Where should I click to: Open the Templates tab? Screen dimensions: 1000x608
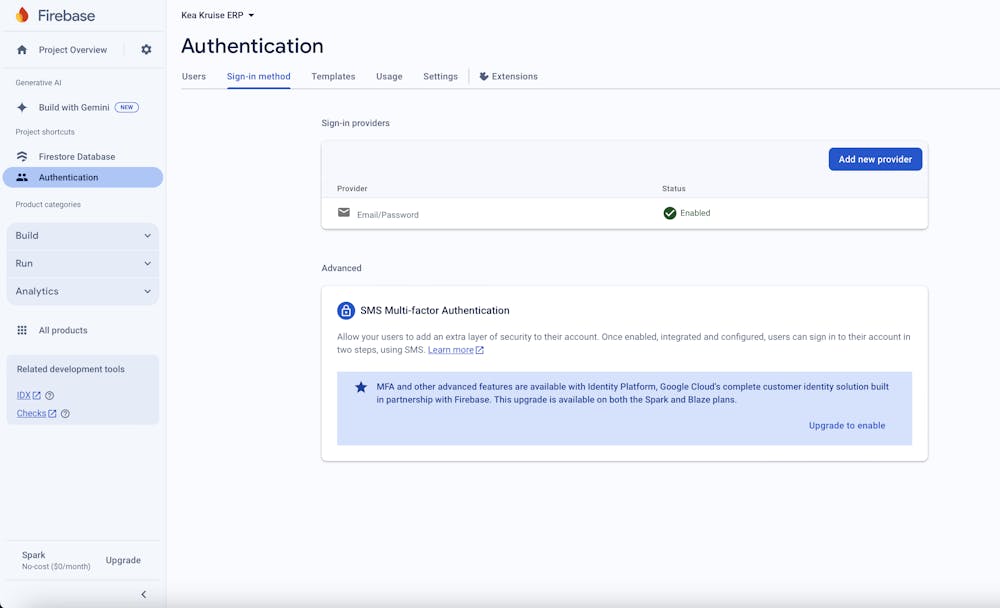[x=333, y=77]
